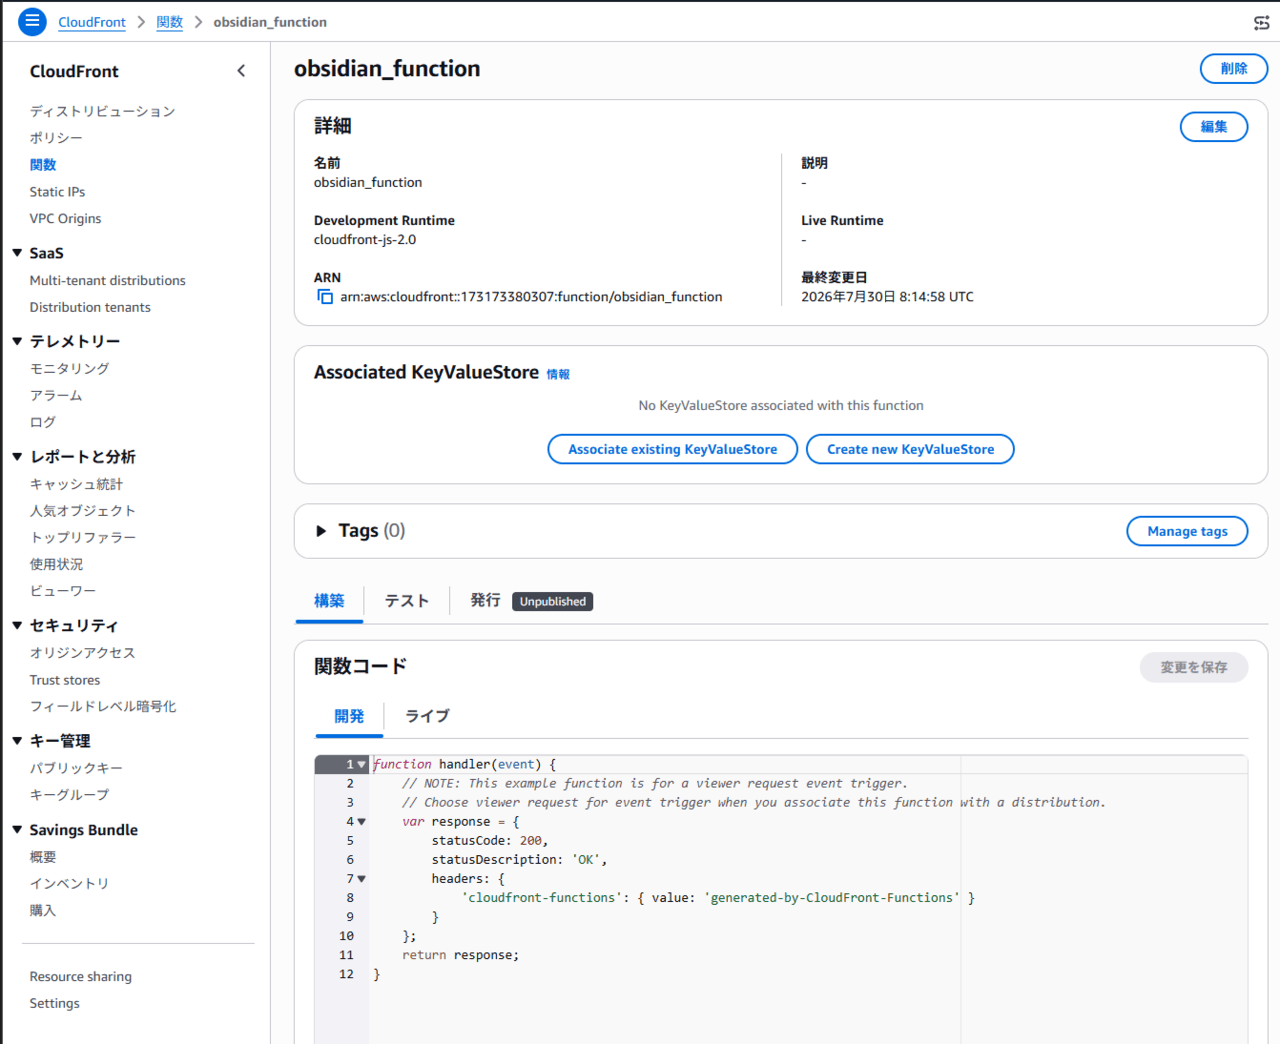Collapse the CloudFront sidebar with the chevron
Image resolution: width=1280 pixels, height=1044 pixels.
point(241,71)
